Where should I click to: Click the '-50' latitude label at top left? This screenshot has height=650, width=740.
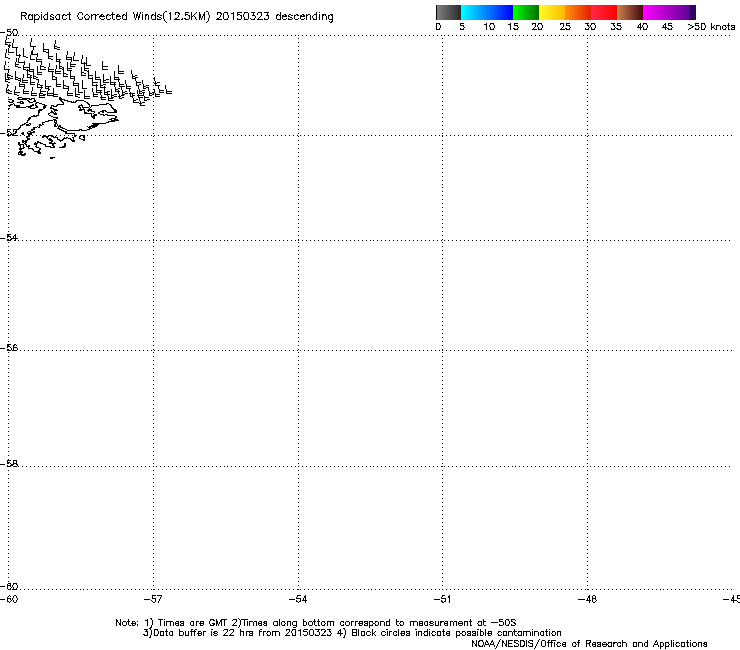(x=9, y=33)
